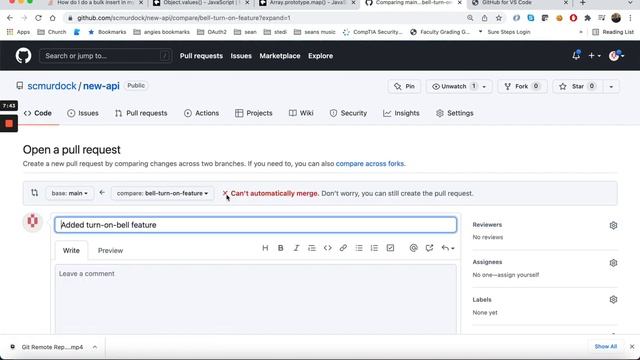Switch to the Issues repository tab

83,113
